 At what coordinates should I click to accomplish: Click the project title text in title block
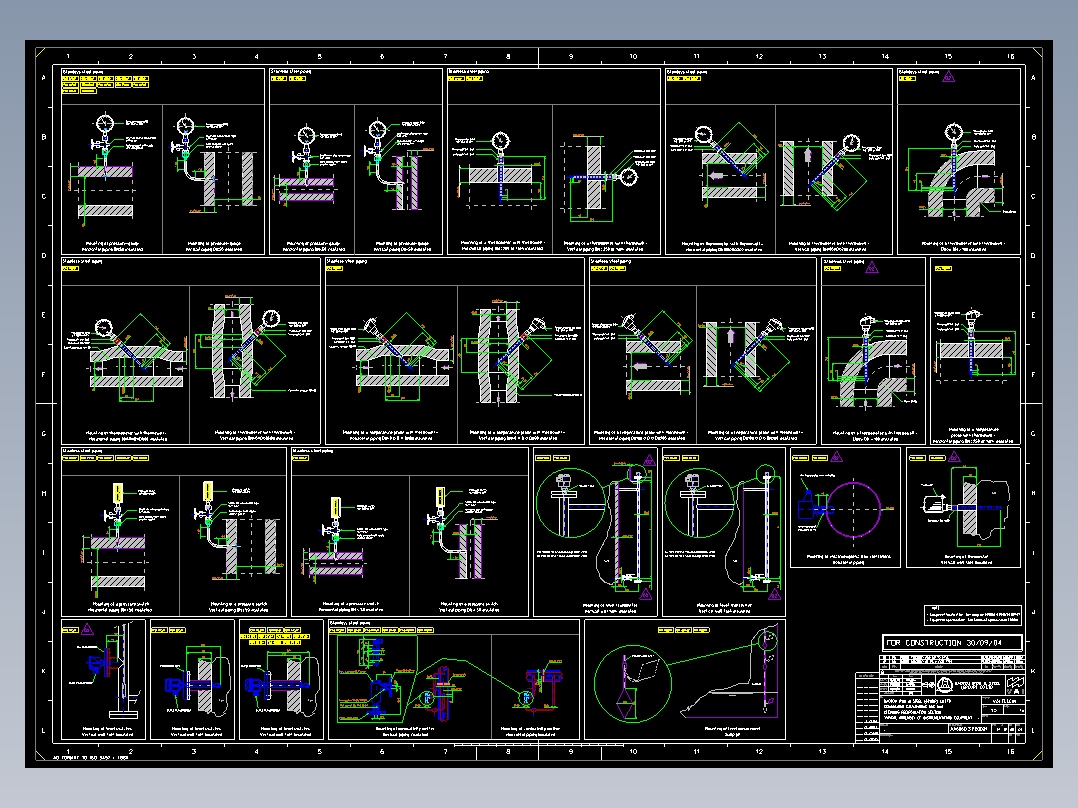pyautogui.click(x=934, y=709)
